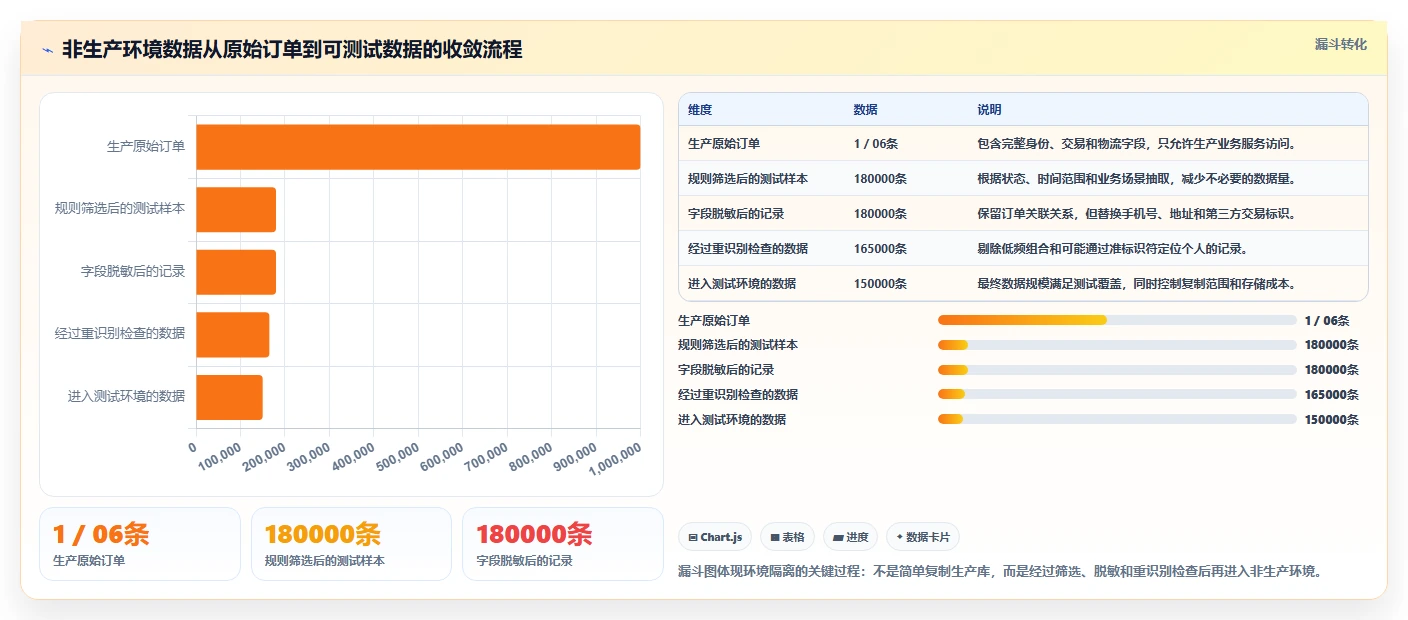1408x620 pixels.
Task: Click the 1 / 06条 value in table
Action: click(x=876, y=143)
